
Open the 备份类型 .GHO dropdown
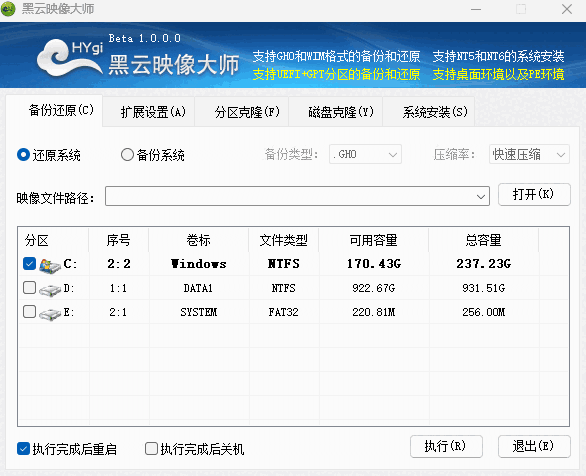tap(365, 154)
